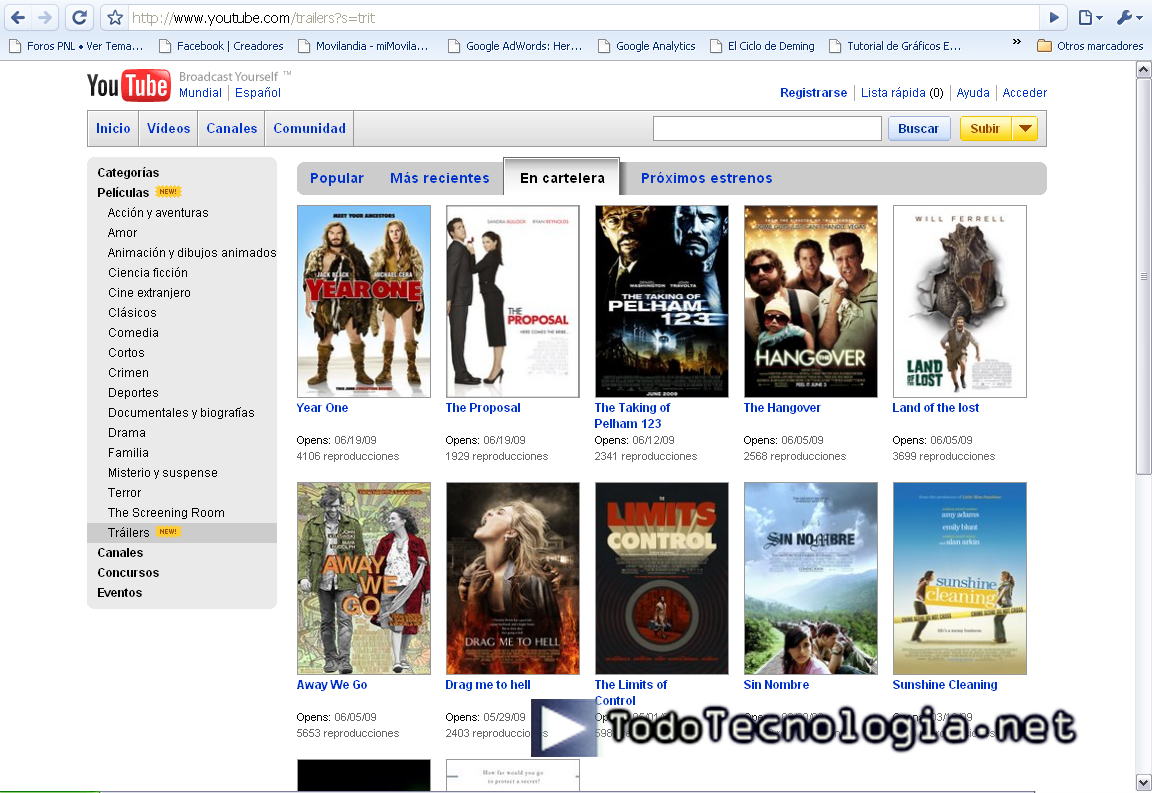Select the En cartelera tab

coord(562,178)
